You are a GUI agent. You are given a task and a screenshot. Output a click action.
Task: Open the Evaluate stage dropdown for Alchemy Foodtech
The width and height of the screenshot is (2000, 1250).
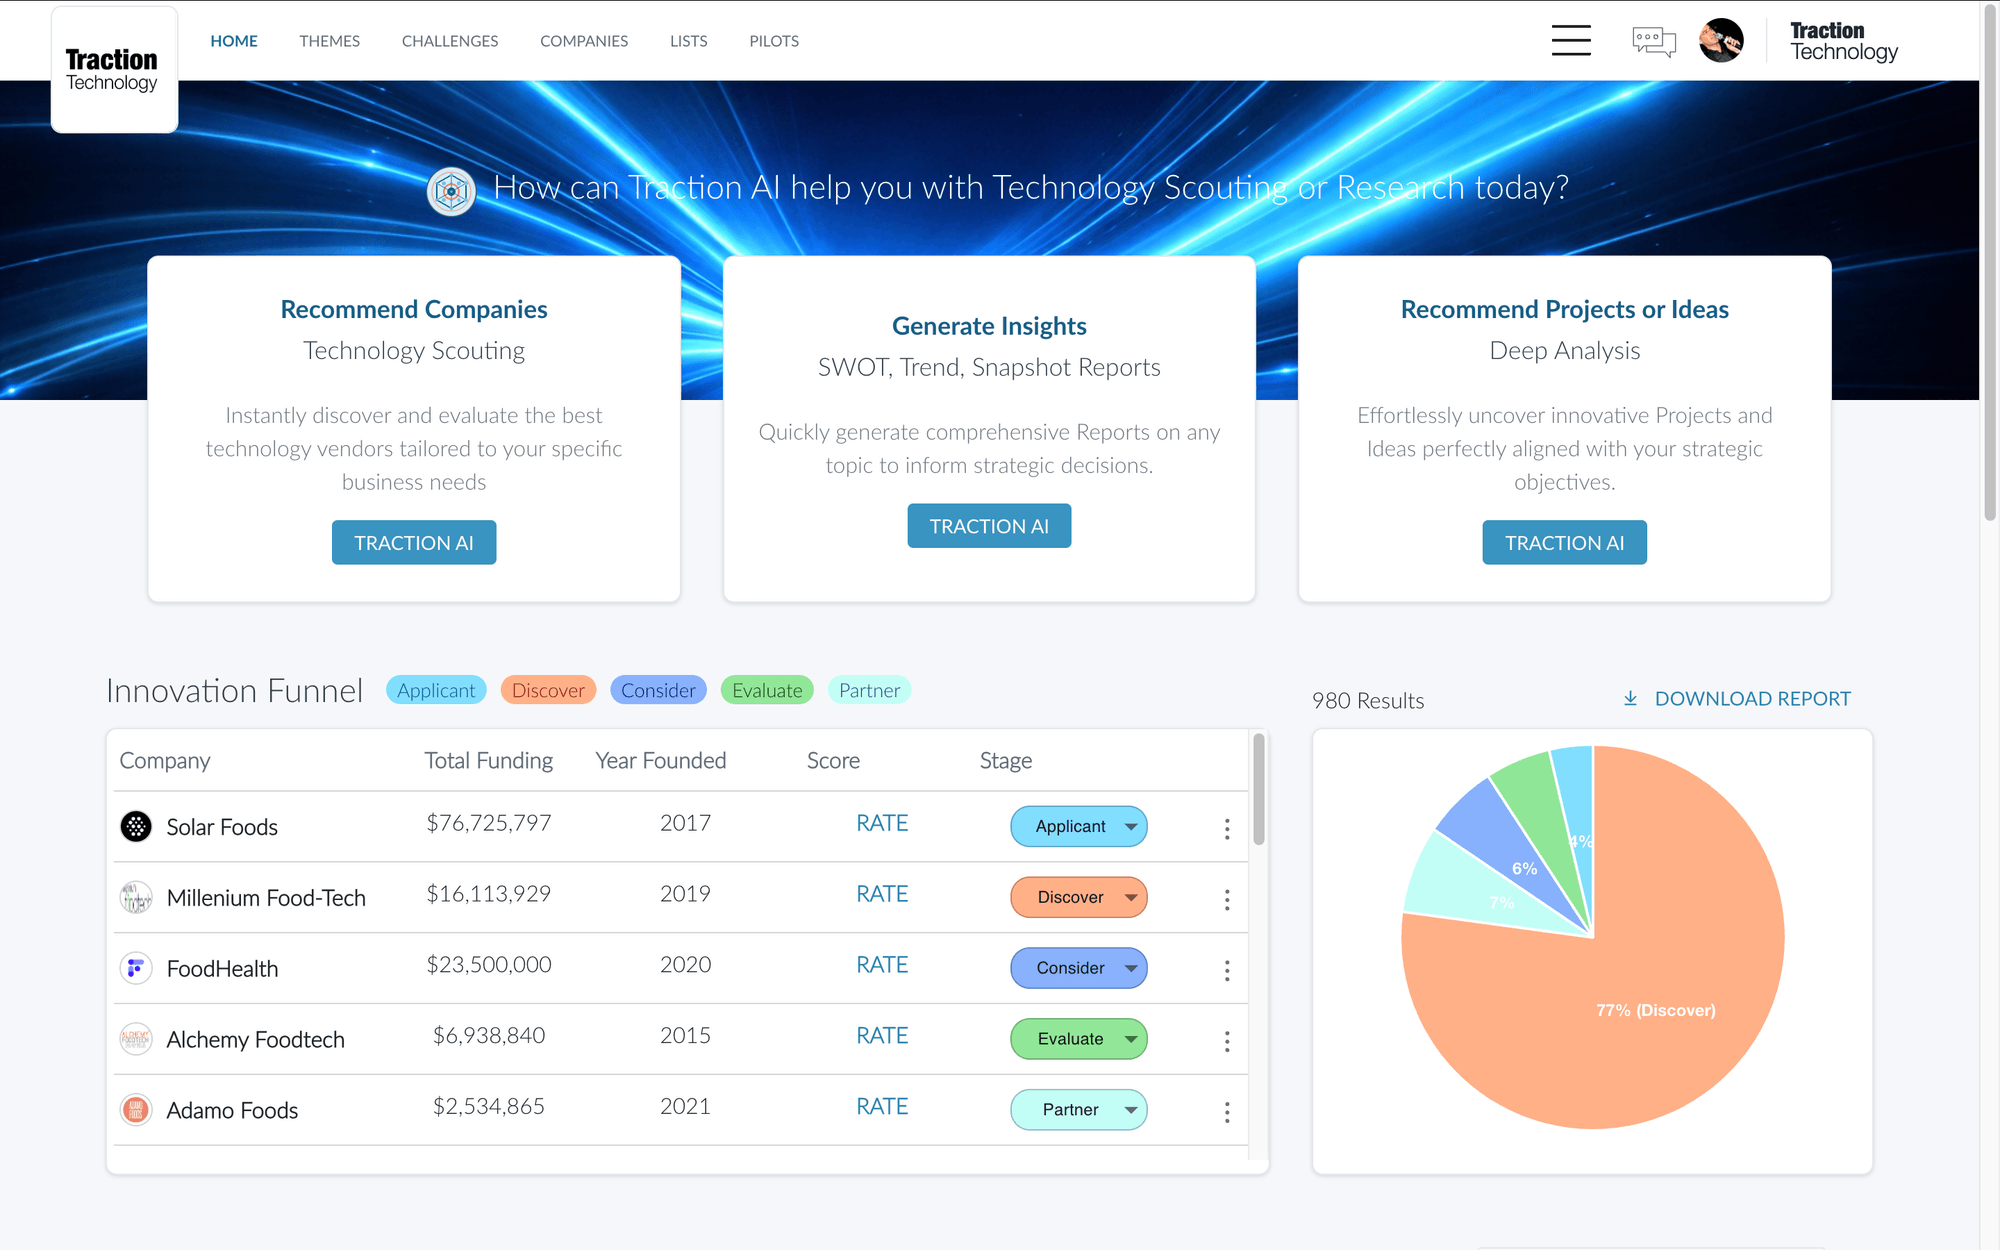pos(1079,1039)
